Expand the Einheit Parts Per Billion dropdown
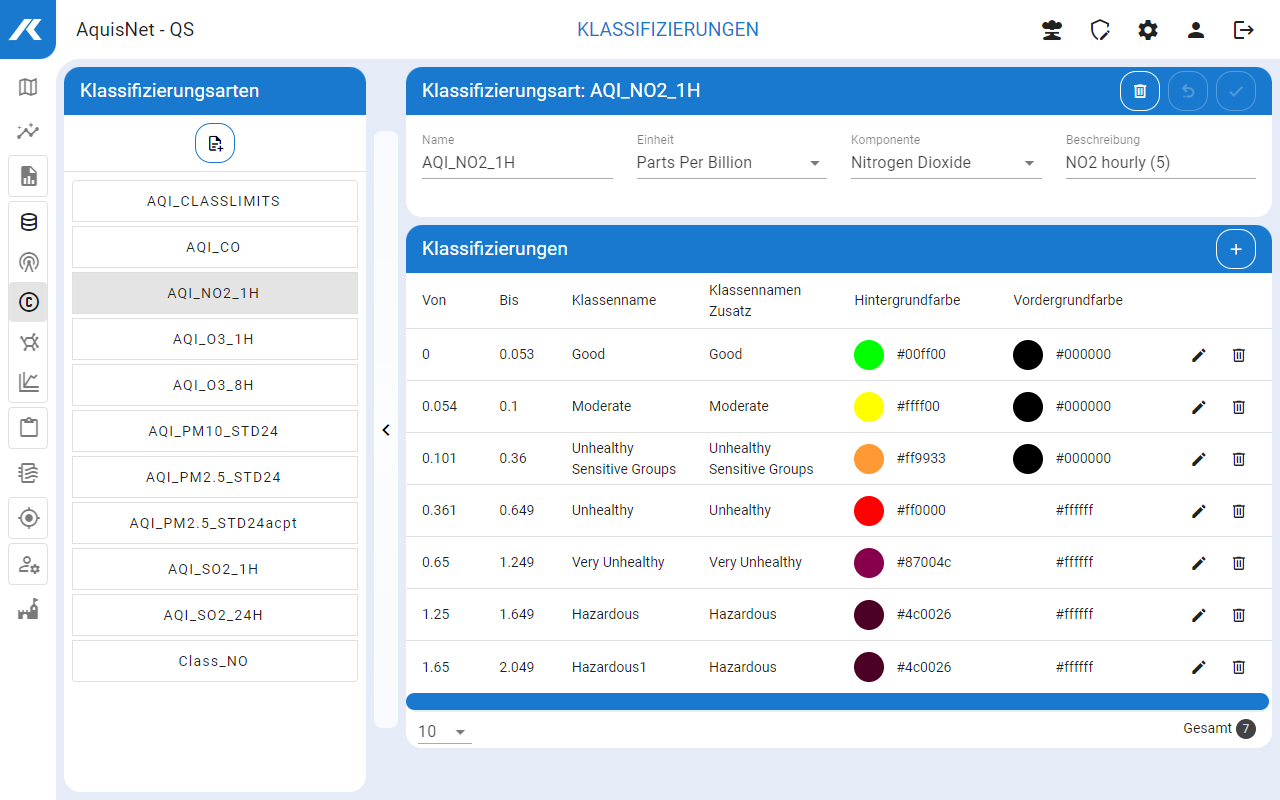The height and width of the screenshot is (800, 1280). 814,163
